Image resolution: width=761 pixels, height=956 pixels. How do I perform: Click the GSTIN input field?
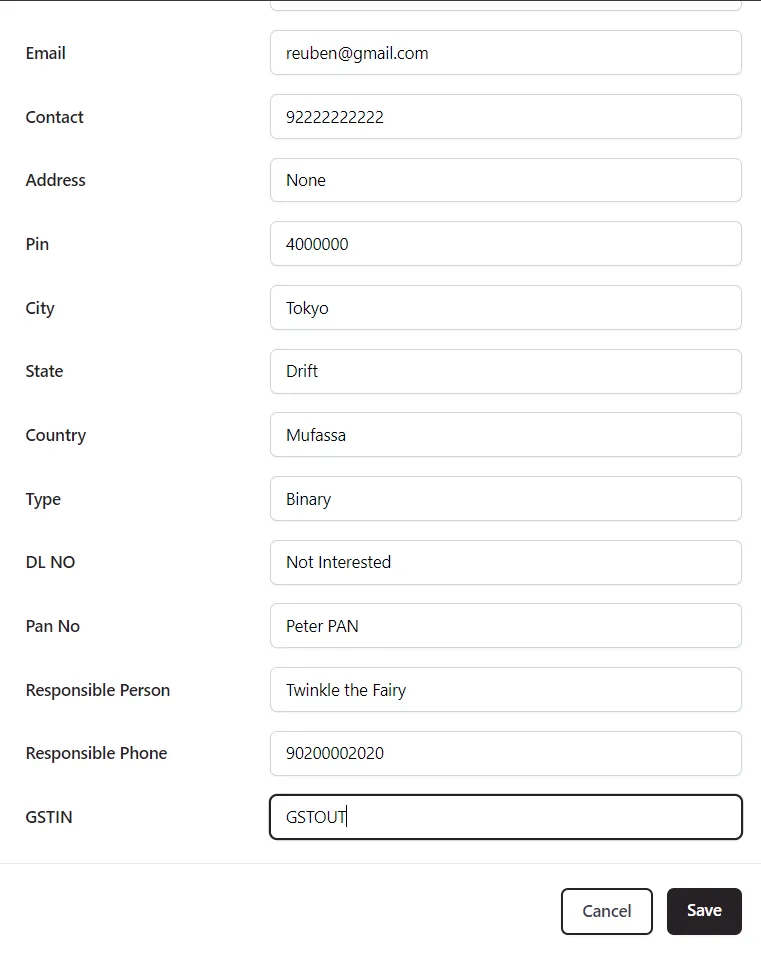point(505,817)
